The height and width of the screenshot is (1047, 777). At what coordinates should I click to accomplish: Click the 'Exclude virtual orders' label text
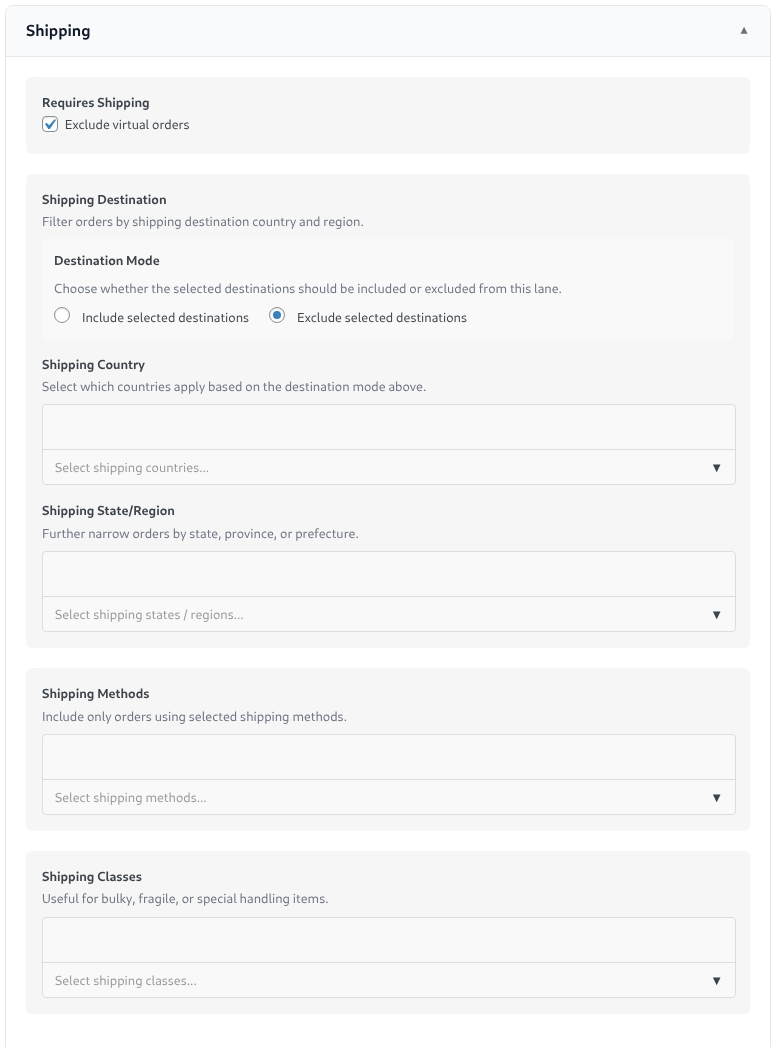pos(127,125)
